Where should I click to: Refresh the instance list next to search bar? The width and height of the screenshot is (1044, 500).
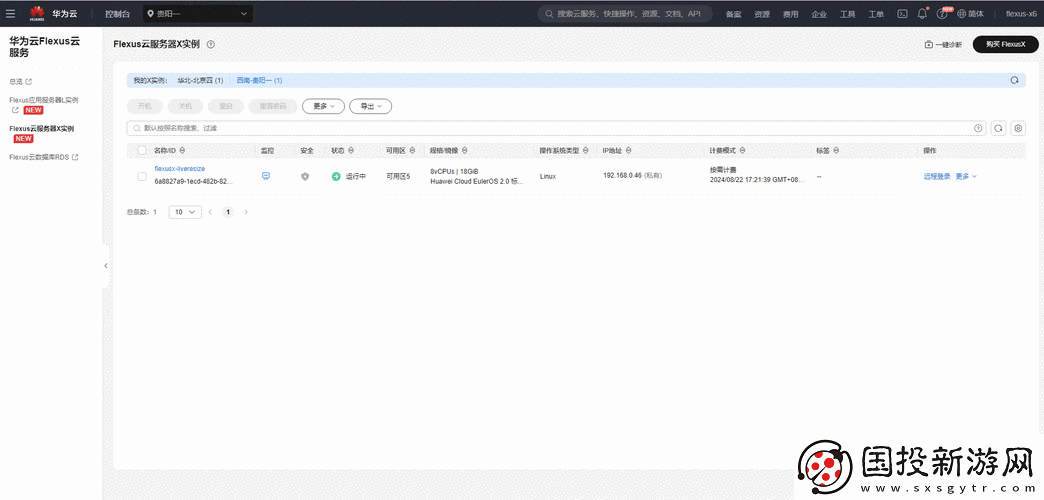(x=998, y=128)
